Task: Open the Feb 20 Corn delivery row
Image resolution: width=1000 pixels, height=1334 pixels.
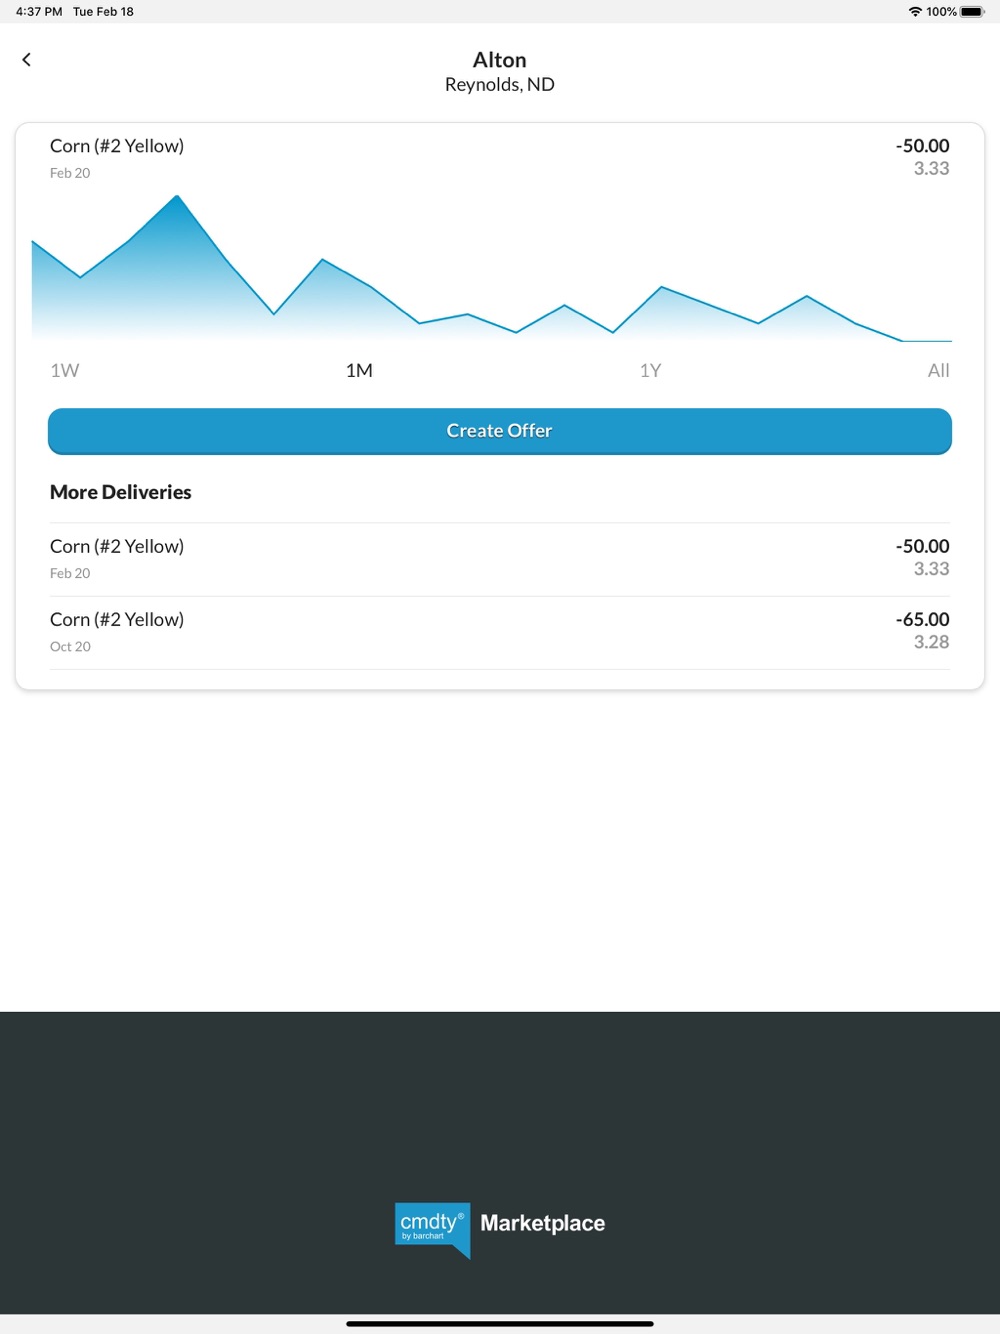Action: (500, 559)
